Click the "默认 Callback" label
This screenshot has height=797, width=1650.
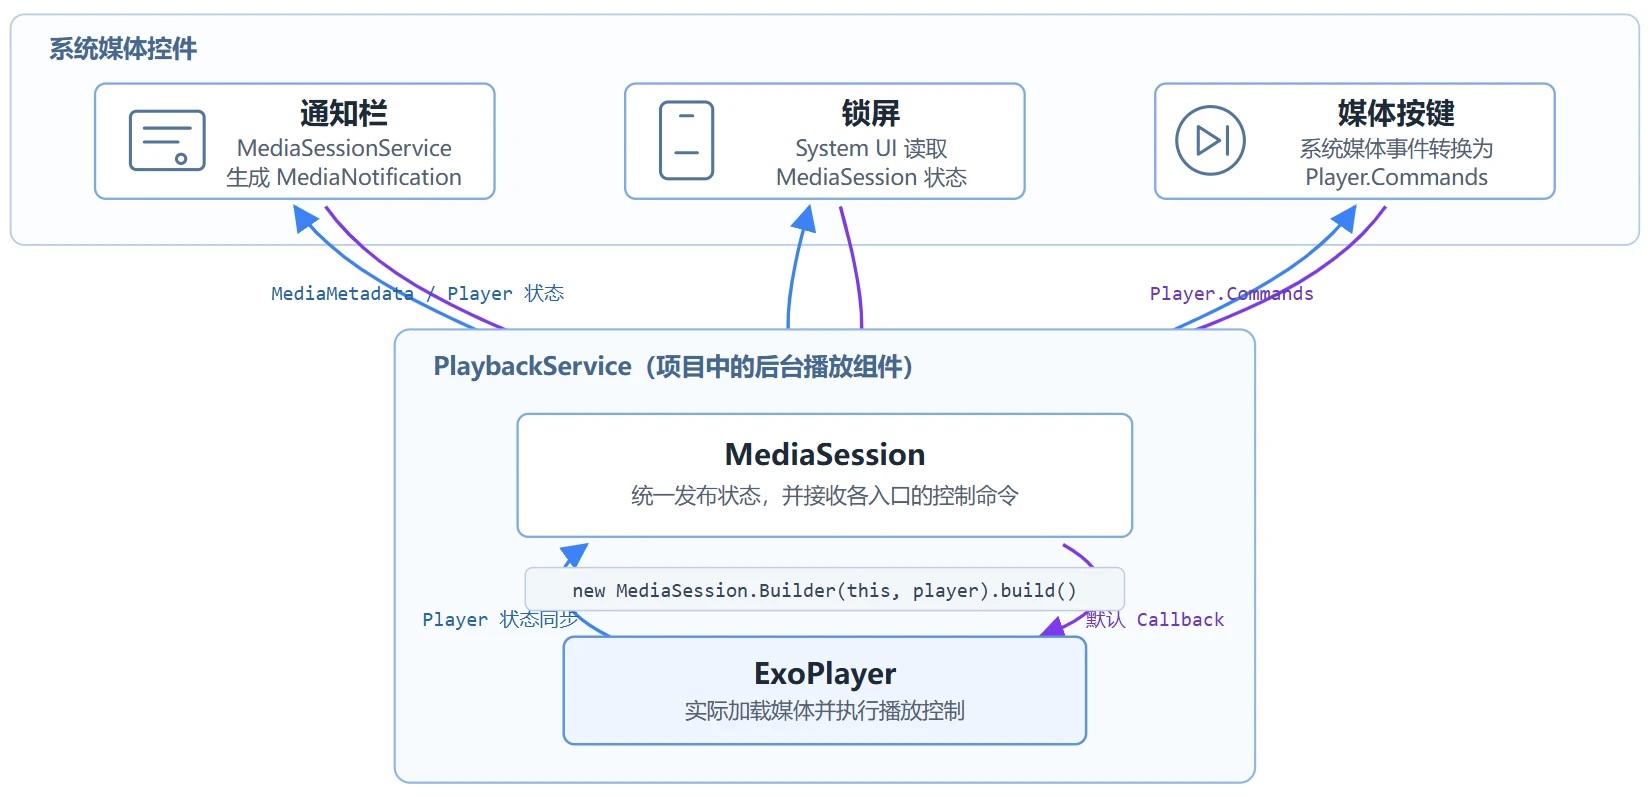click(x=1155, y=619)
